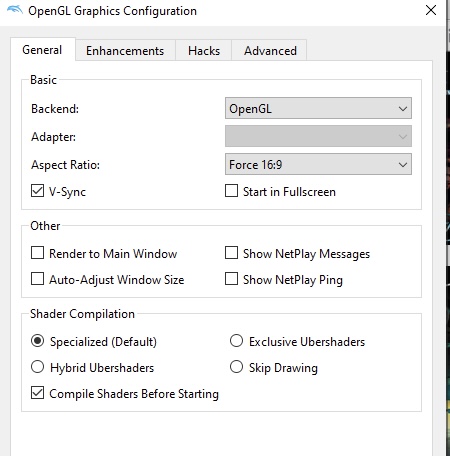Click the disabled Adapter dropdown

(x=318, y=136)
